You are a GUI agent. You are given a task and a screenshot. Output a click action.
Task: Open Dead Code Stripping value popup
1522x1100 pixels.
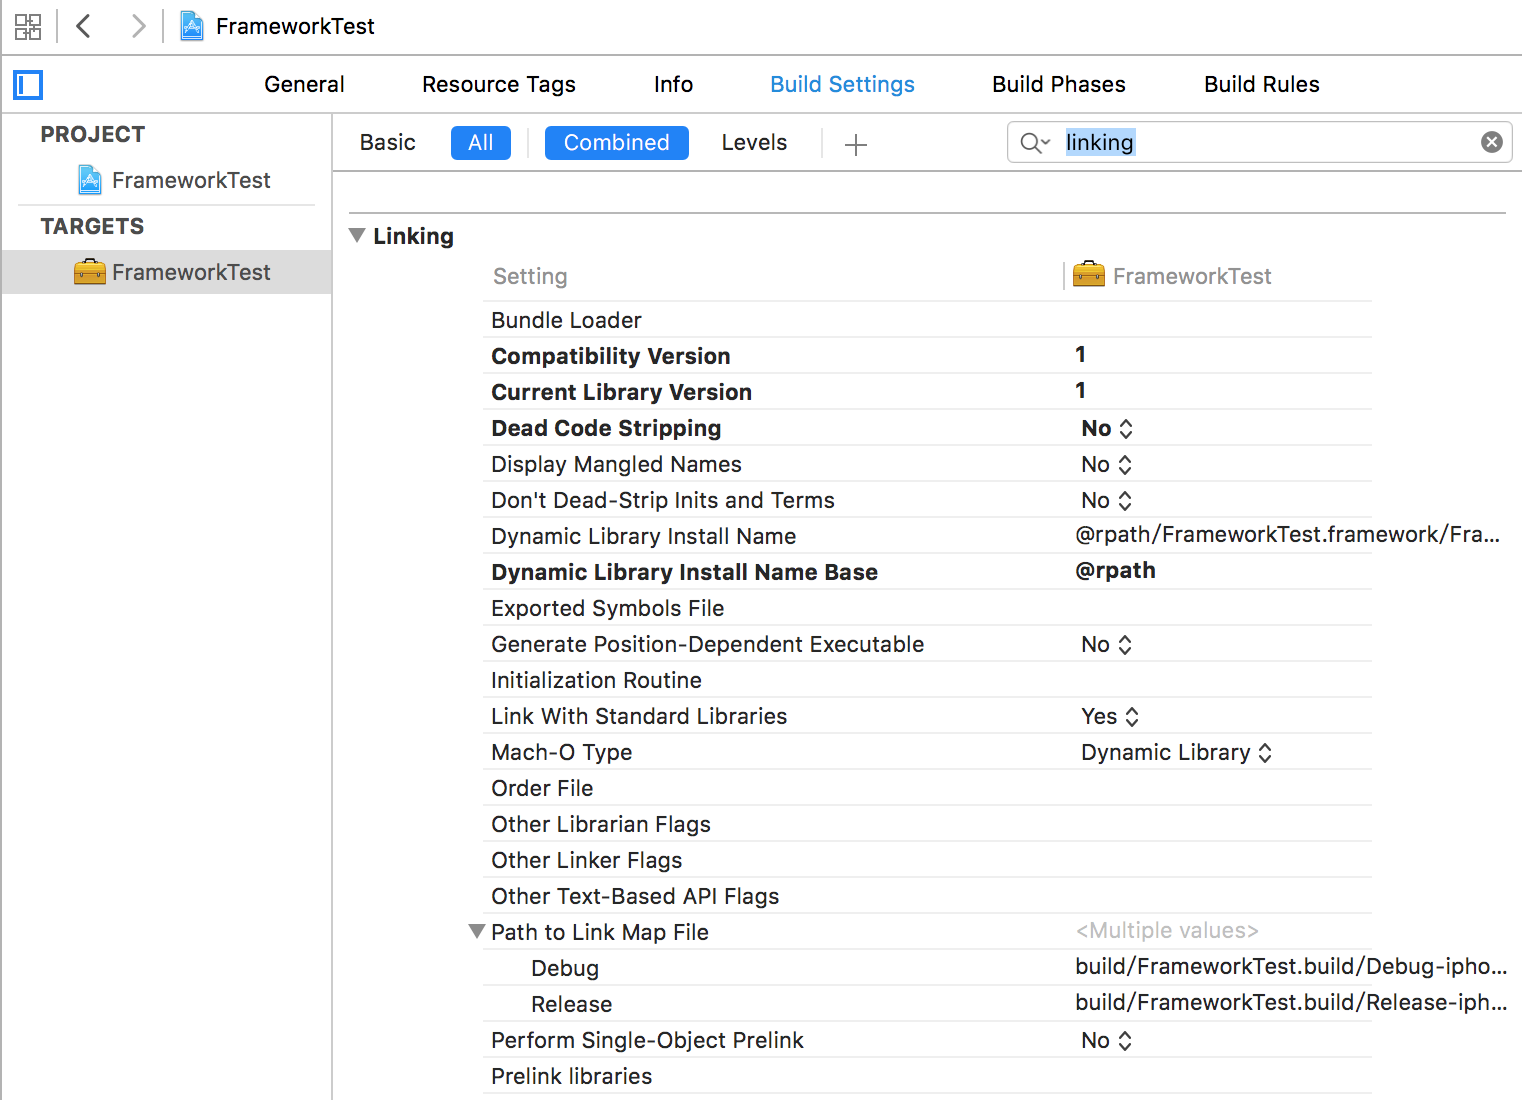click(x=1106, y=429)
